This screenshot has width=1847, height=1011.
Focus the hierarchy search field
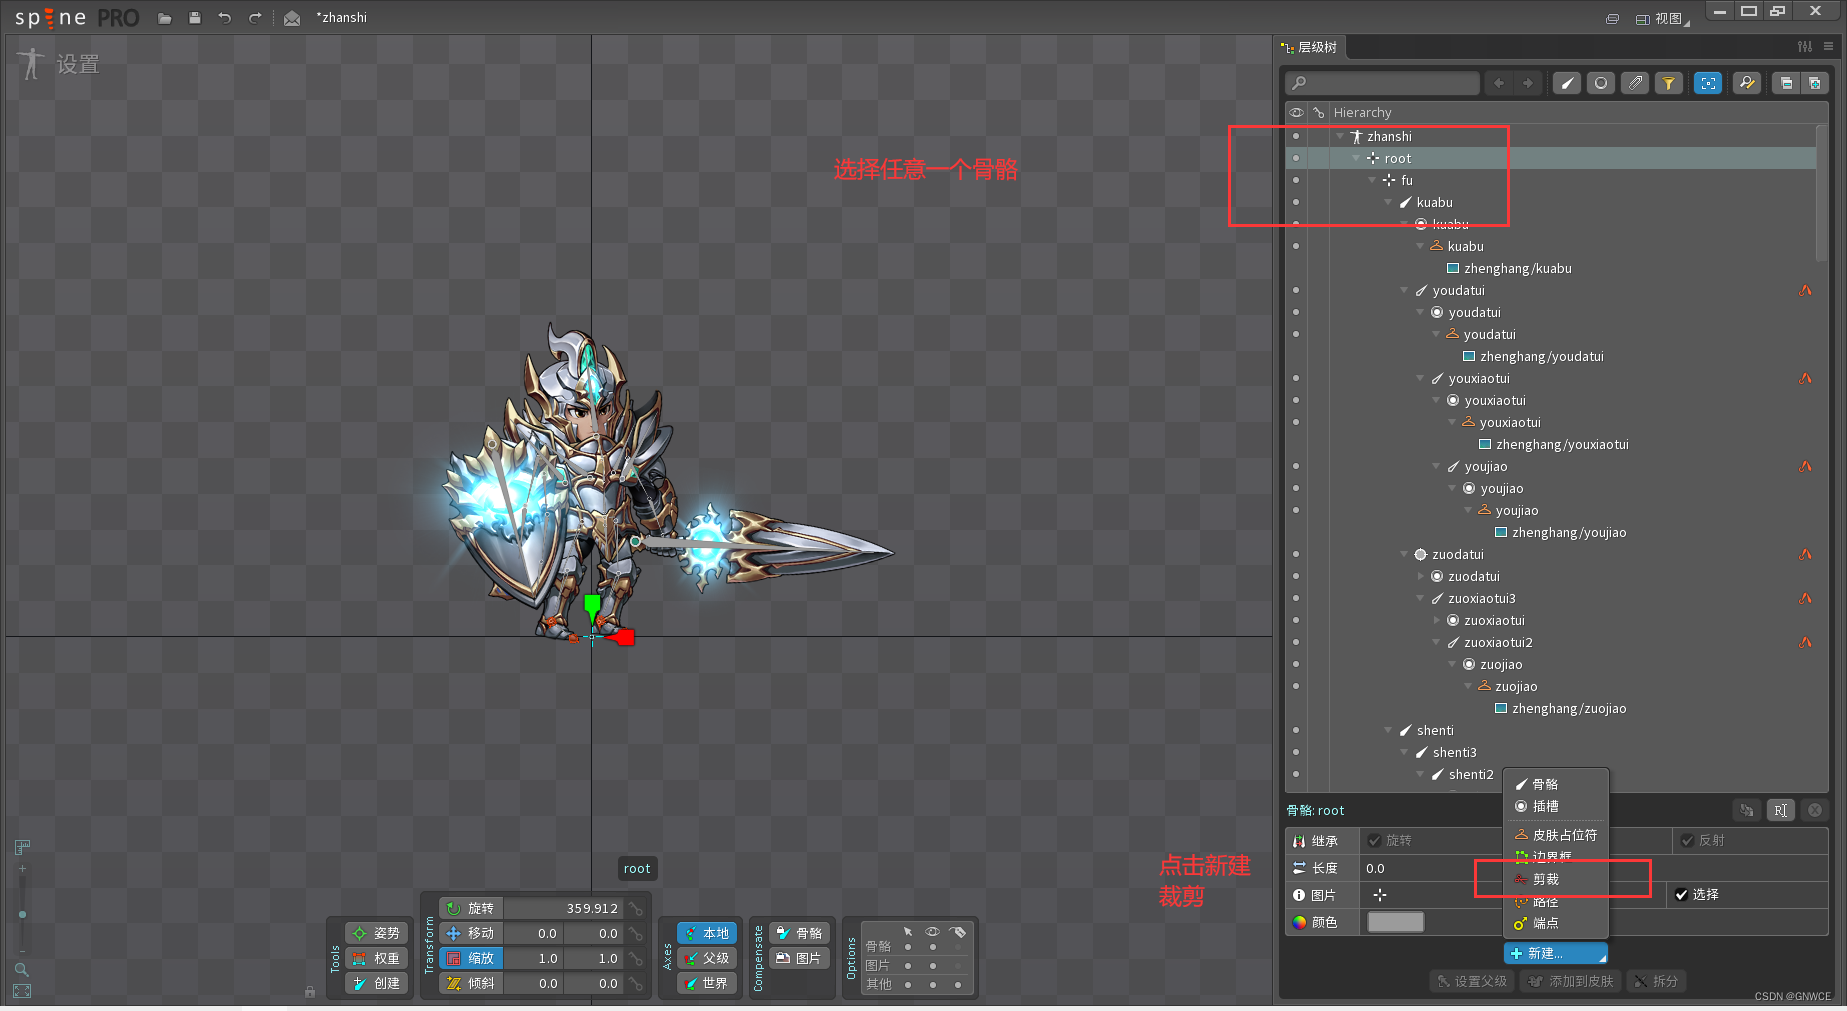(x=1383, y=83)
